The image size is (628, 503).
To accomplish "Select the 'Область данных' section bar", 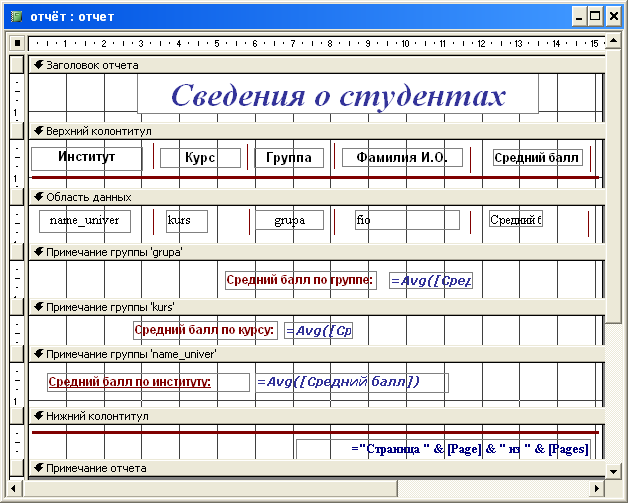I will click(316, 197).
